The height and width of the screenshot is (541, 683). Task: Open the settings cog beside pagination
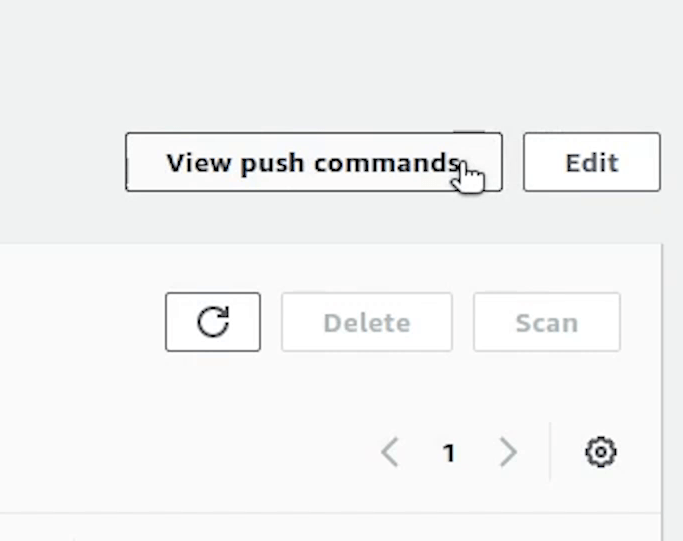[600, 452]
